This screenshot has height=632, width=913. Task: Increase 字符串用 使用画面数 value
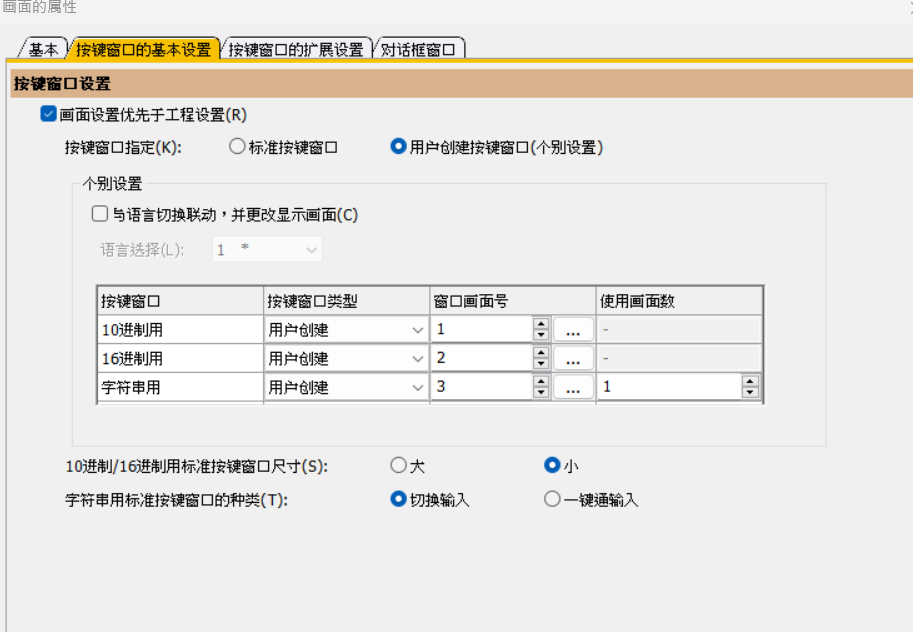pos(750,381)
